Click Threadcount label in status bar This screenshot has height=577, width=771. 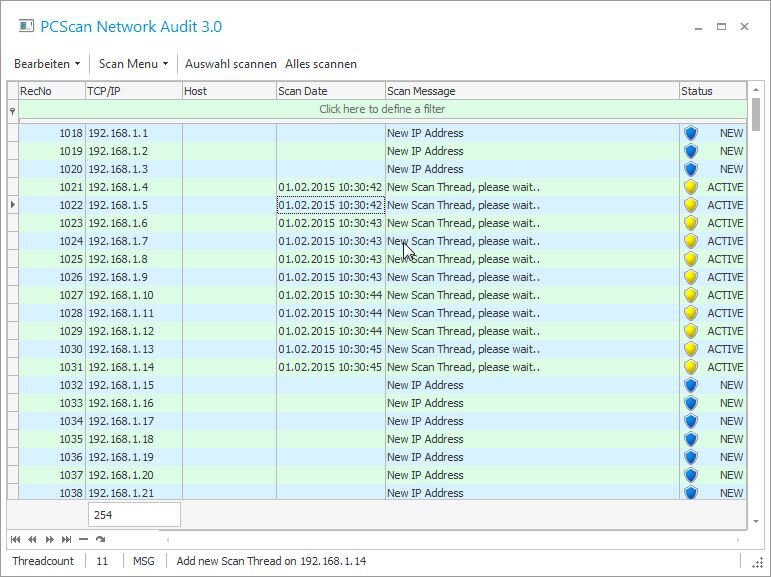point(43,561)
